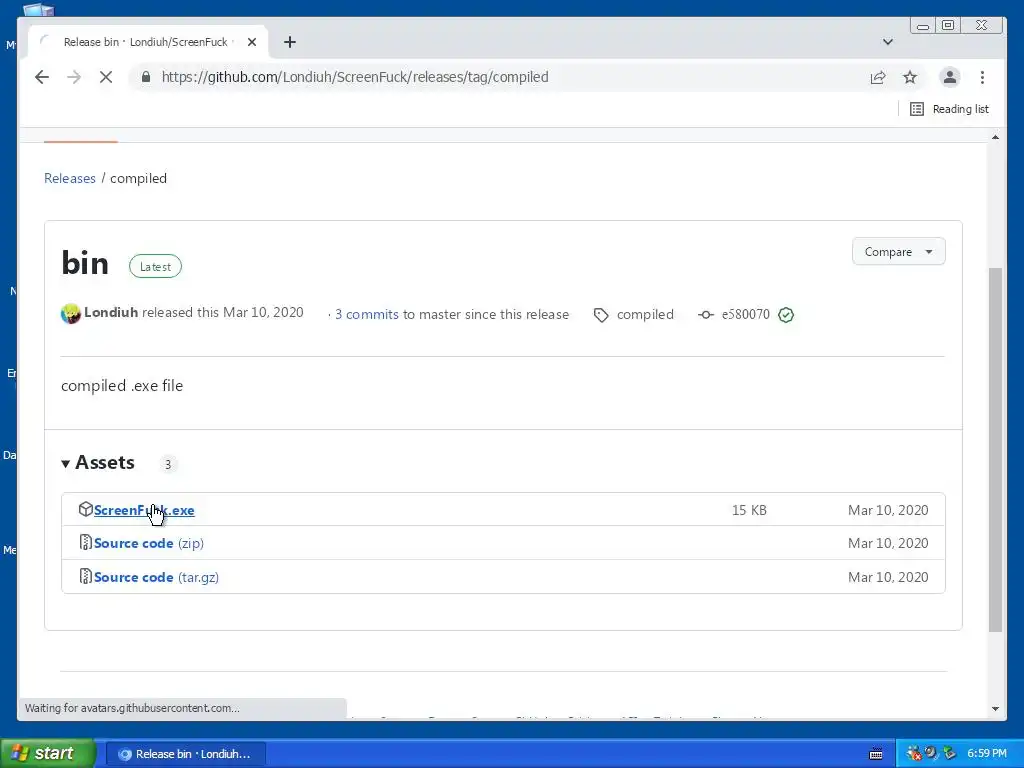
Task: Click the system tray clock 6:59 PM
Action: [987, 753]
